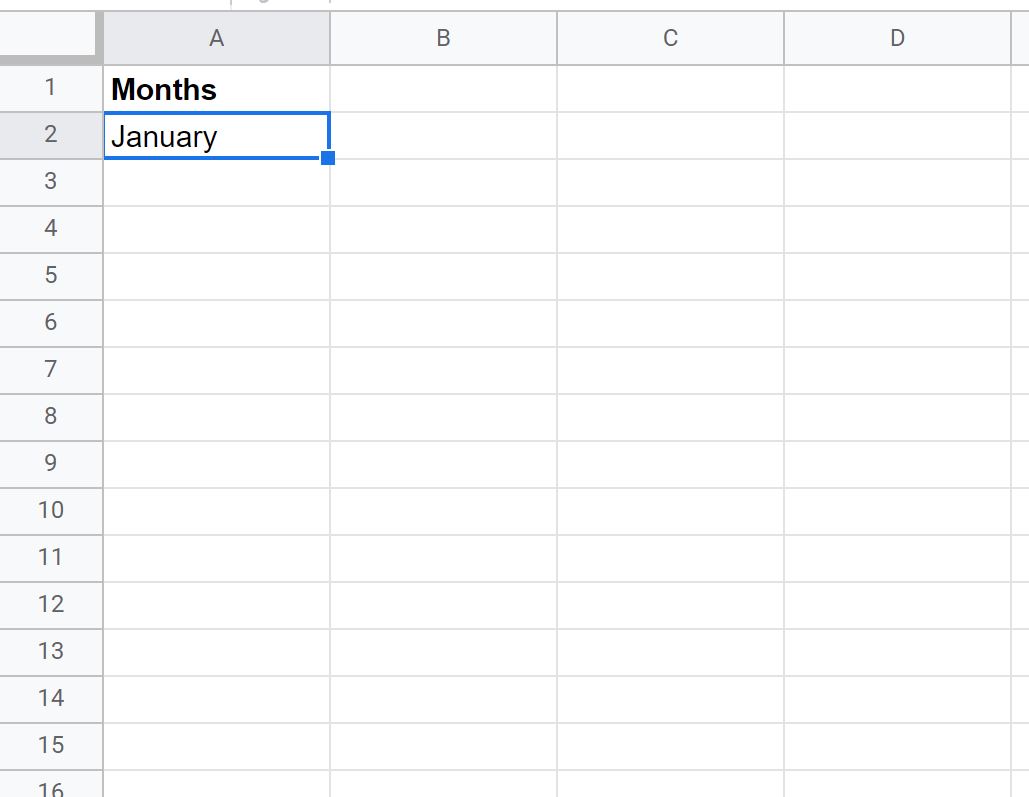Select row 1 header

pyautogui.click(x=51, y=88)
